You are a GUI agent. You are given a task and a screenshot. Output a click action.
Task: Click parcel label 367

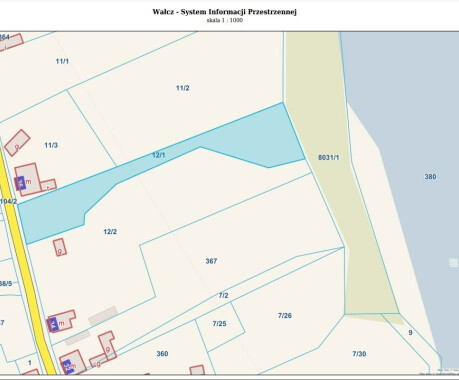(211, 261)
